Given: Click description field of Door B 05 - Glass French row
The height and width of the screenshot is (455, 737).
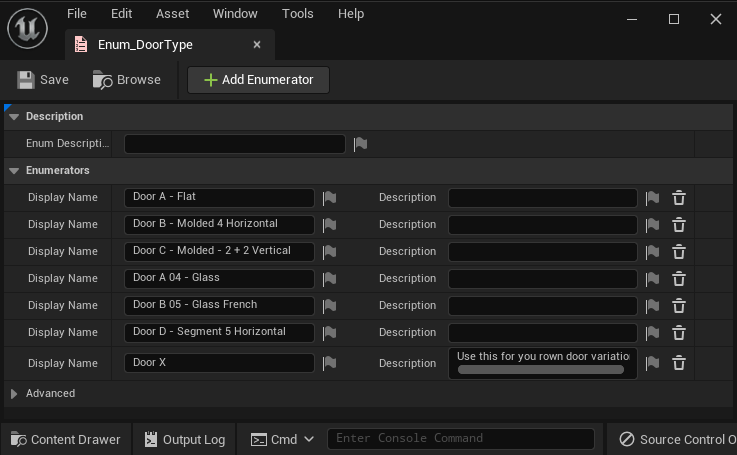Looking at the screenshot, I should [x=543, y=306].
